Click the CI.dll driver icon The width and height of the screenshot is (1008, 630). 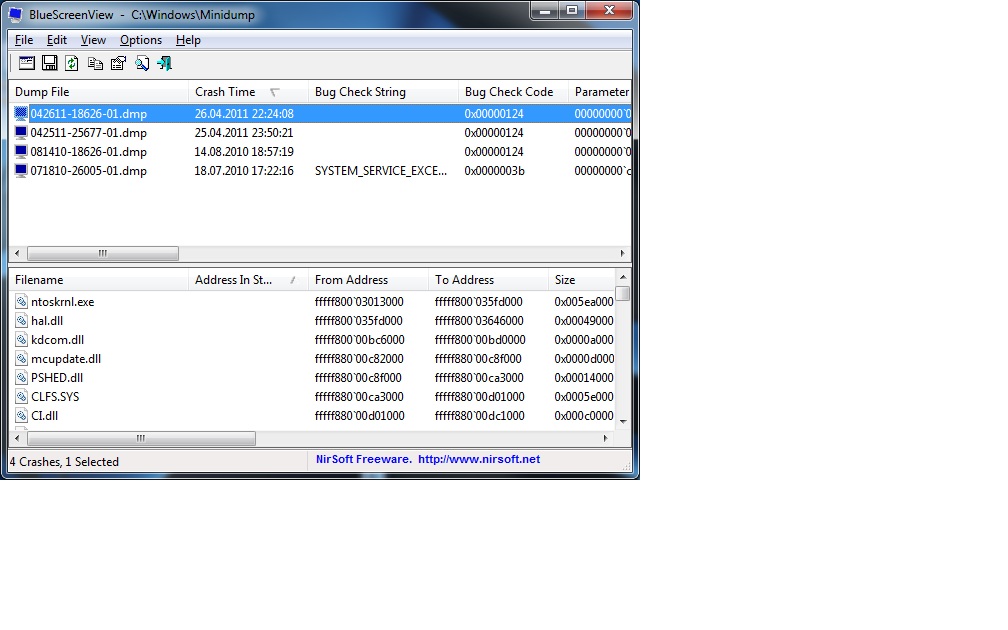click(21, 415)
